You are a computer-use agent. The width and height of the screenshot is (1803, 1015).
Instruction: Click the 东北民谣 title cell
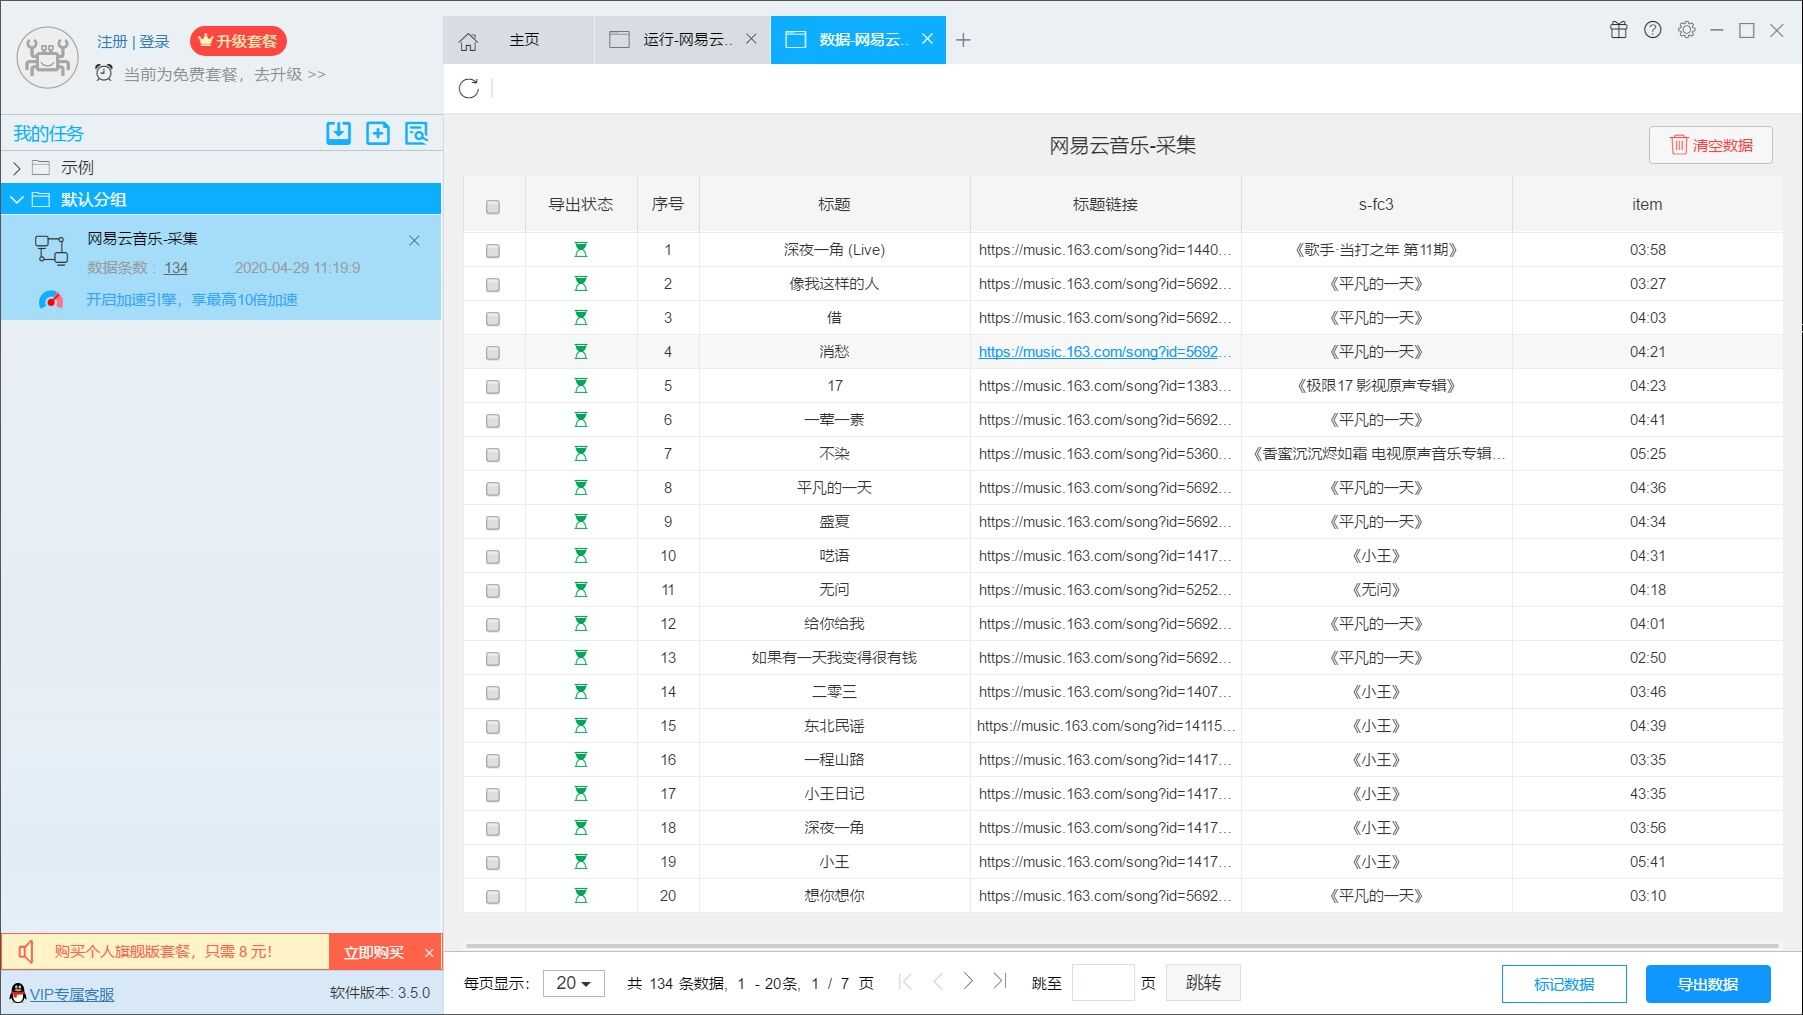pos(834,726)
